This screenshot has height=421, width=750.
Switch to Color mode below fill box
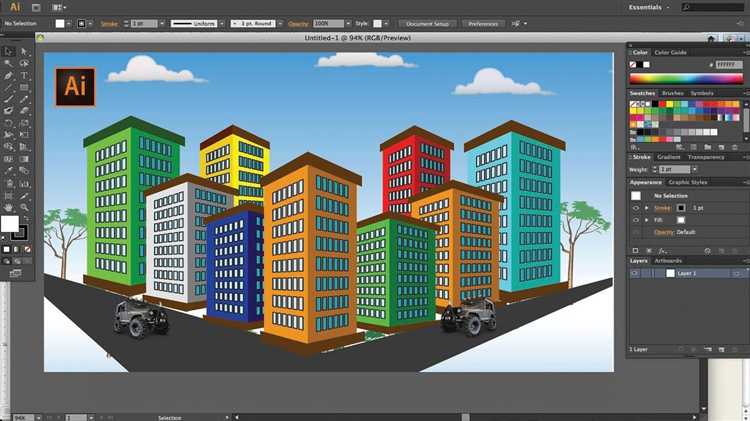coord(6,249)
